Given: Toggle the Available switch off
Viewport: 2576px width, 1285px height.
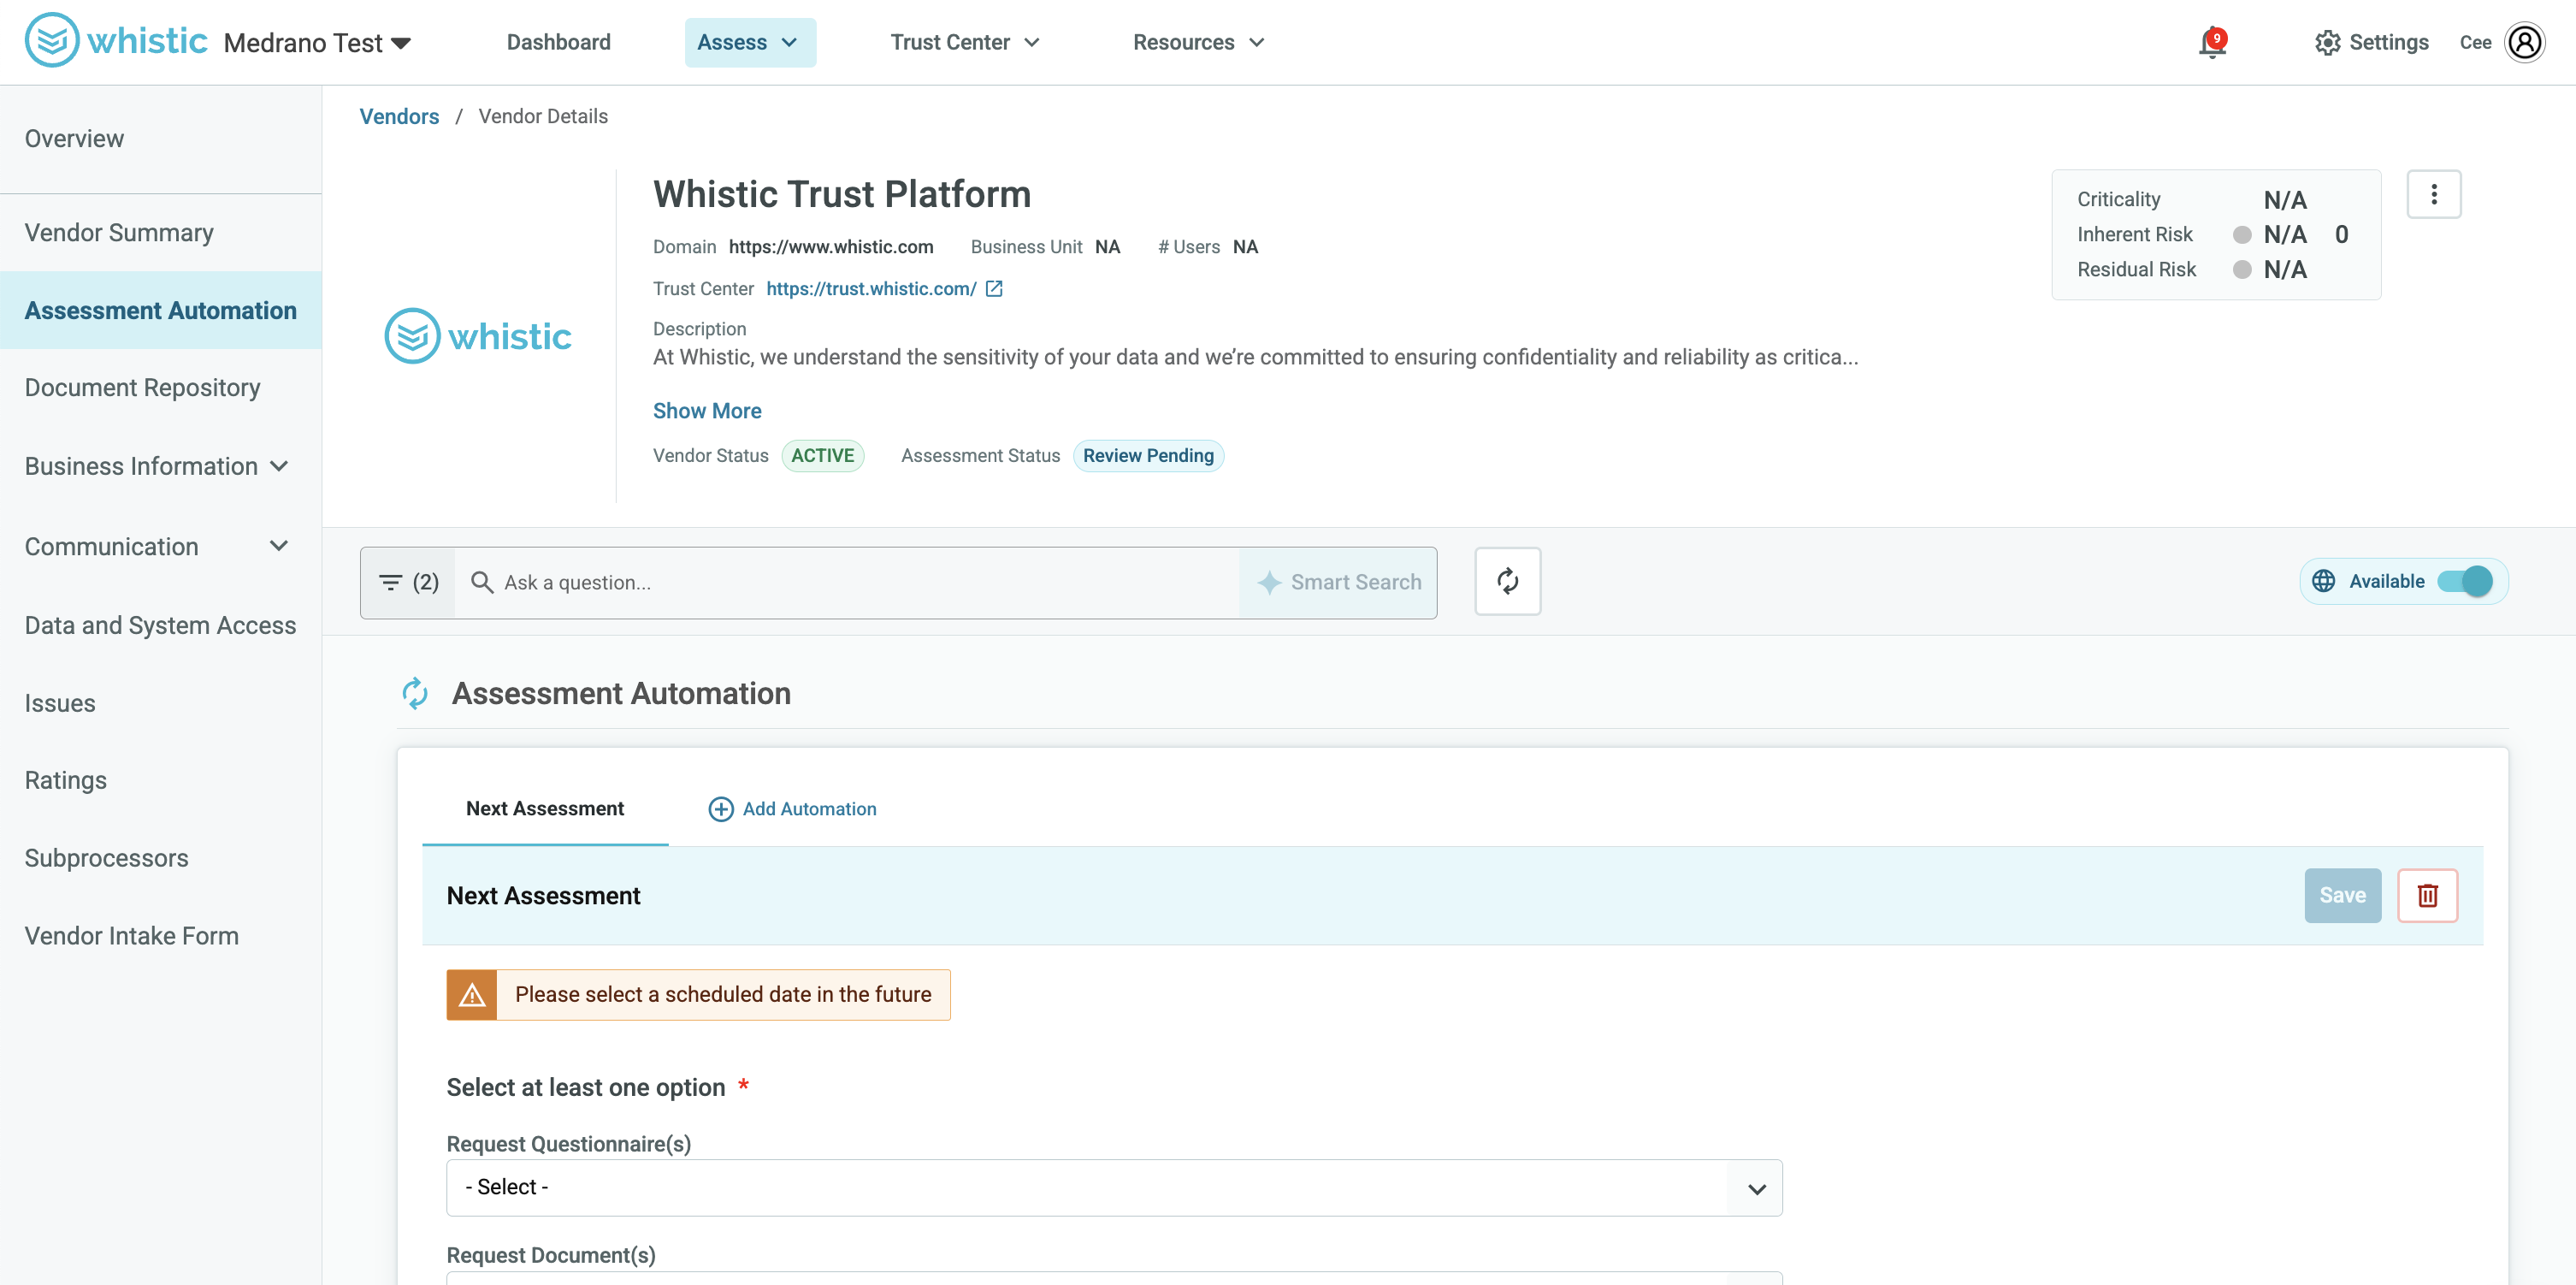Looking at the screenshot, I should [2464, 581].
